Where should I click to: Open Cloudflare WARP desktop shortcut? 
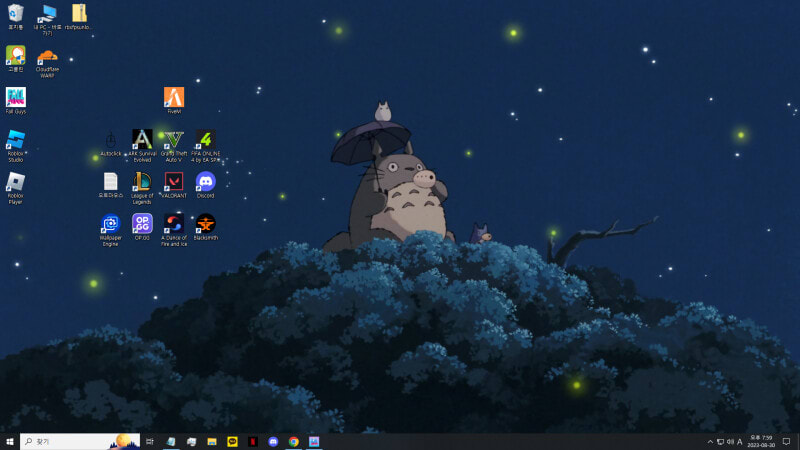coord(47,62)
